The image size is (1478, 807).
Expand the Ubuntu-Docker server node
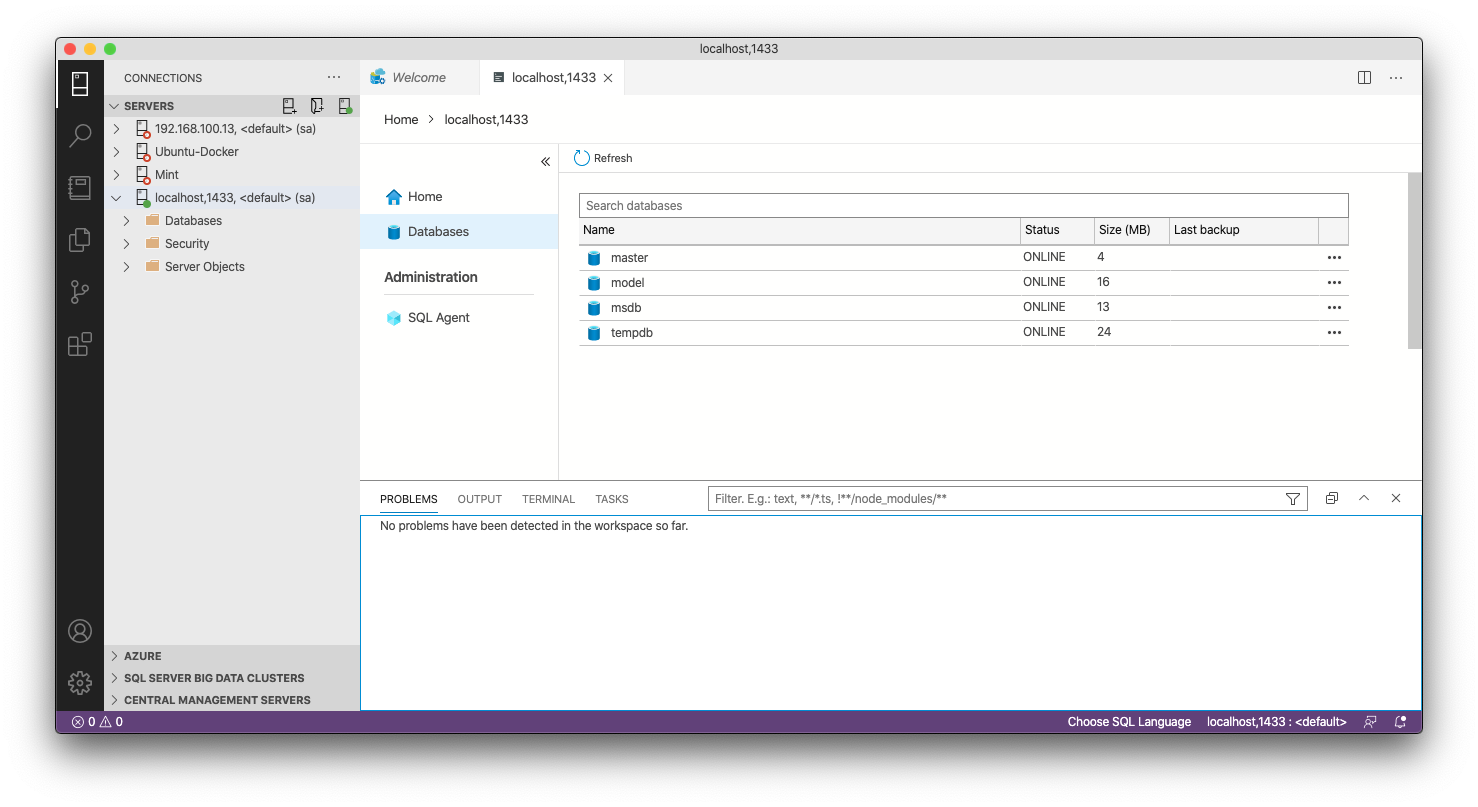116,152
